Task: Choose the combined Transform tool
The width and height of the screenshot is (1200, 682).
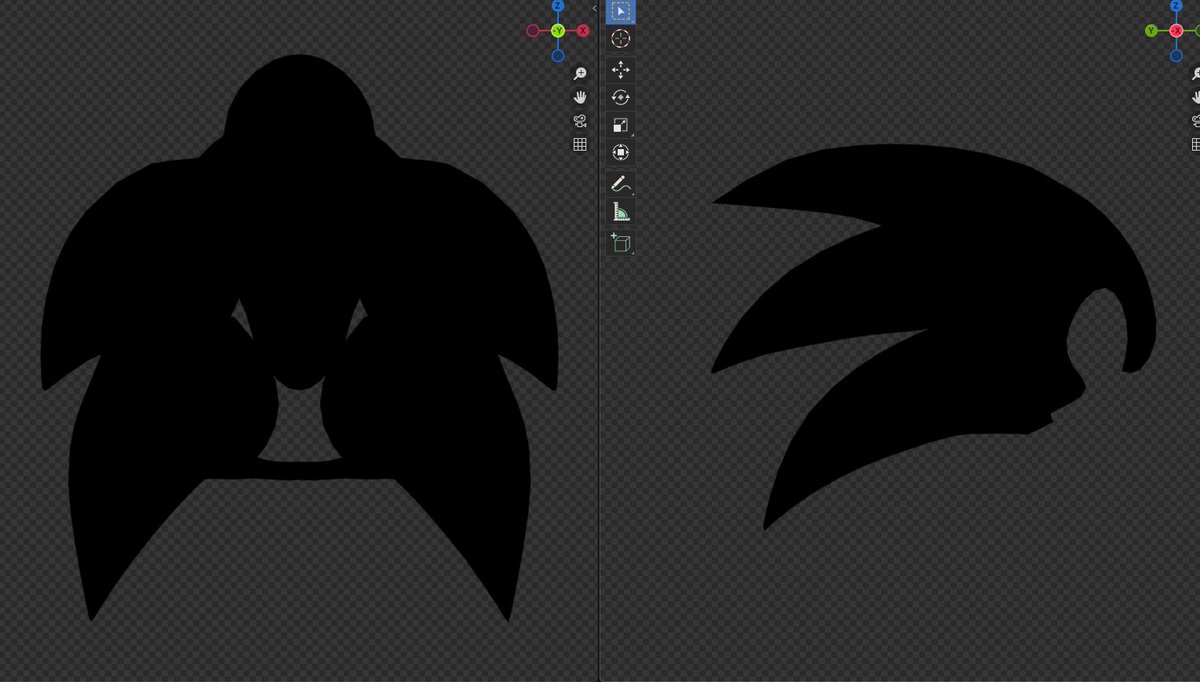Action: pyautogui.click(x=621, y=152)
